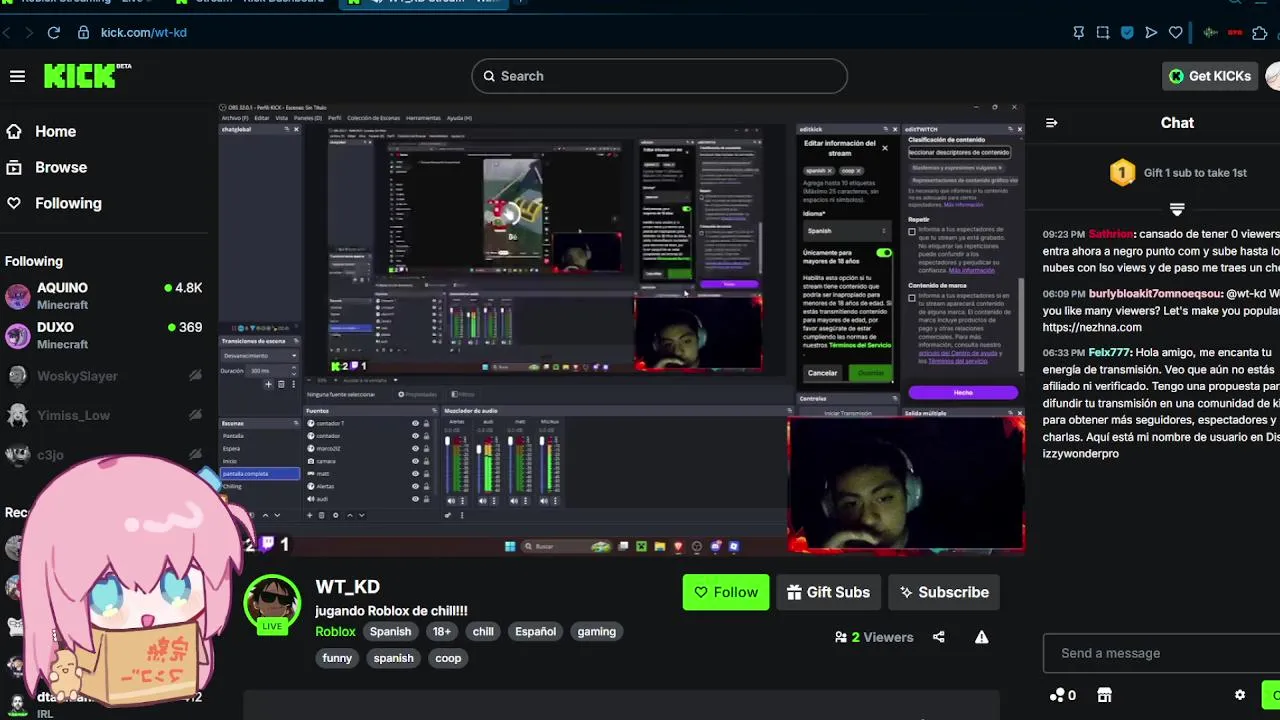1280x720 pixels.
Task: Collapse chat with the arrow icon
Action: click(1051, 123)
